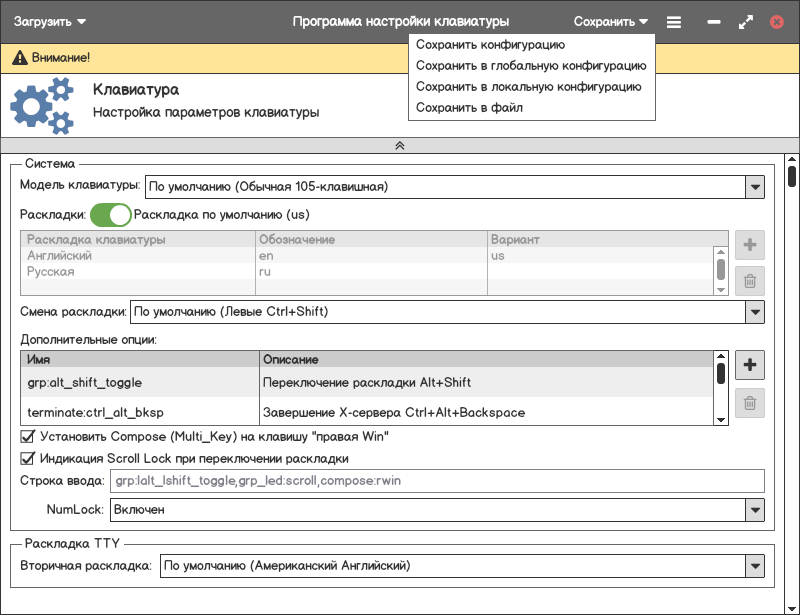The height and width of the screenshot is (615, 800).
Task: Click the fullscreen expand arrows icon
Action: [745, 21]
